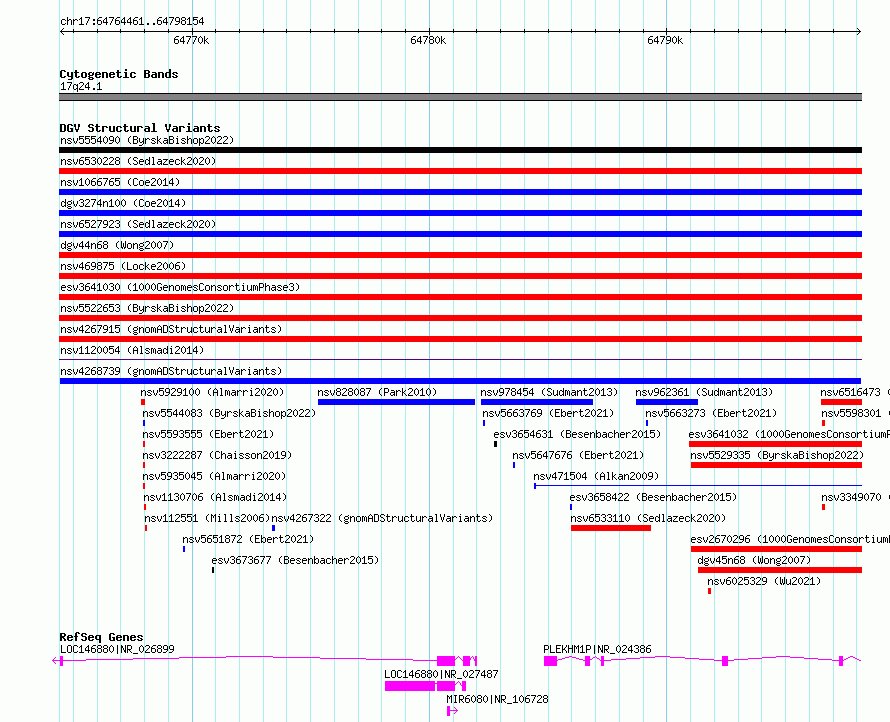Click left arrow of LOC146880 NR_026899 gene
This screenshot has width=890, height=722.
pyautogui.click(x=55, y=661)
